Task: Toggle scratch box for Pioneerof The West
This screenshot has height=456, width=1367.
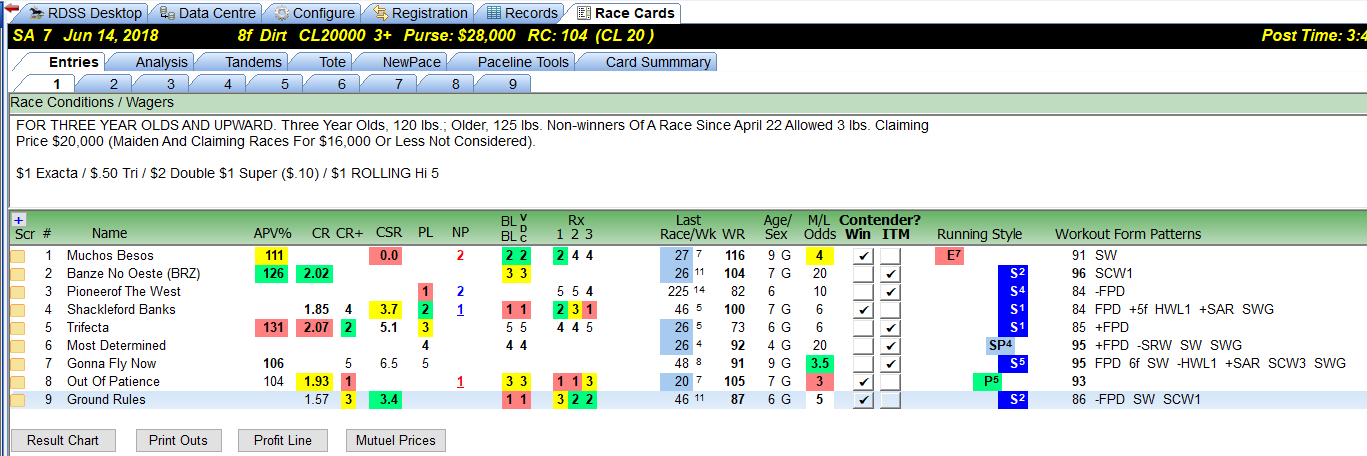Action: (18, 292)
